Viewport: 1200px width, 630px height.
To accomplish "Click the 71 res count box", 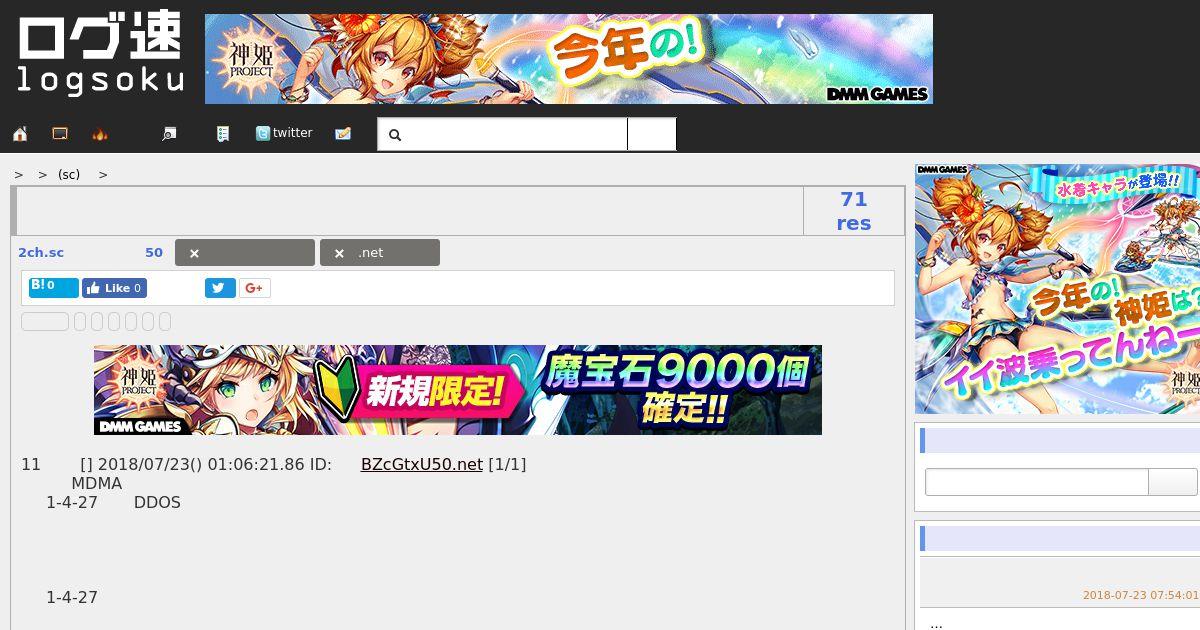I will 854,211.
